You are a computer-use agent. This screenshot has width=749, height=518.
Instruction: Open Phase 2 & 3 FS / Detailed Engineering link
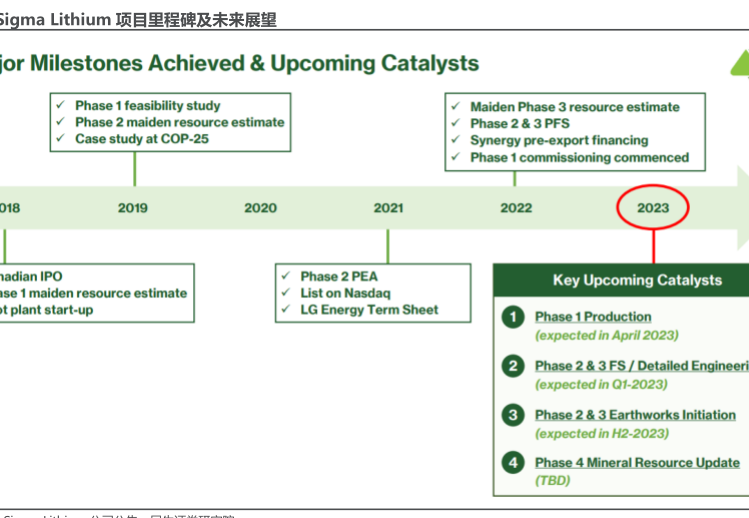coord(640,366)
